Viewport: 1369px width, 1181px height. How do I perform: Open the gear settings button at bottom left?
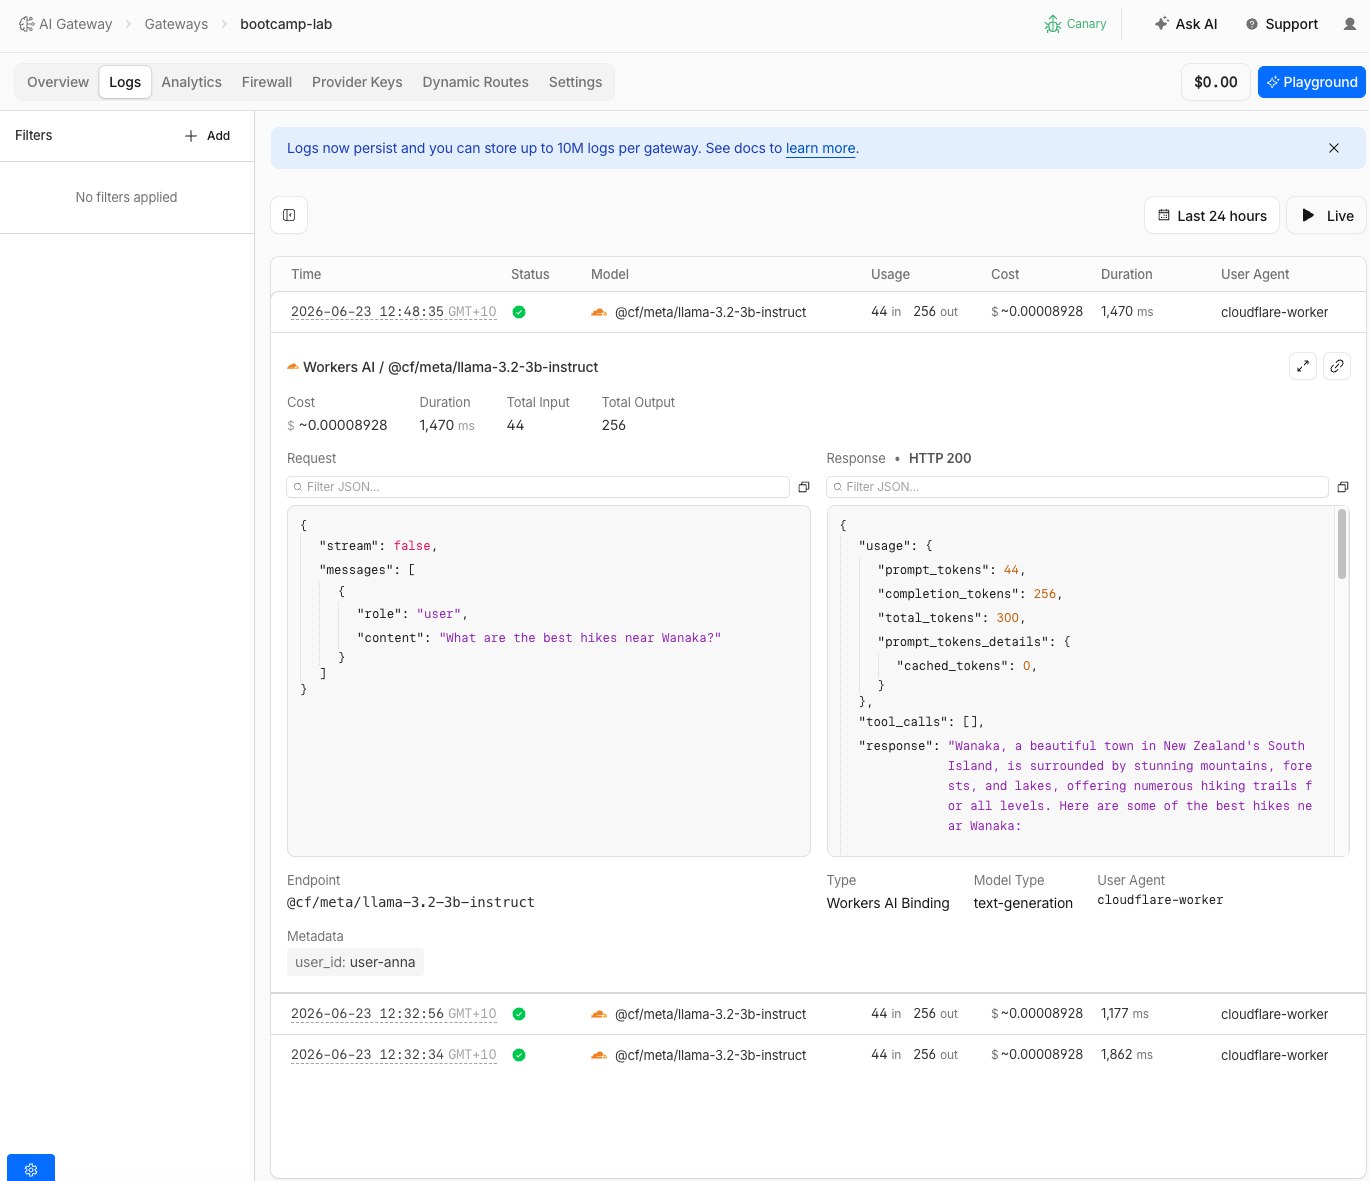pos(31,1168)
